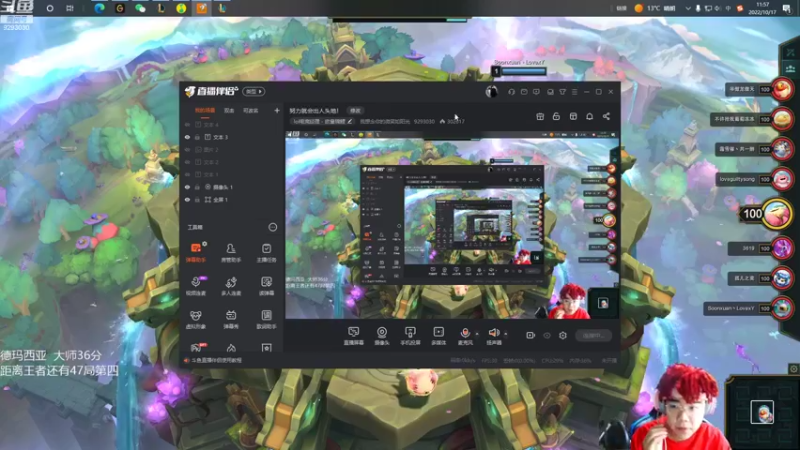Select the active orange scene tab

pyautogui.click(x=205, y=110)
